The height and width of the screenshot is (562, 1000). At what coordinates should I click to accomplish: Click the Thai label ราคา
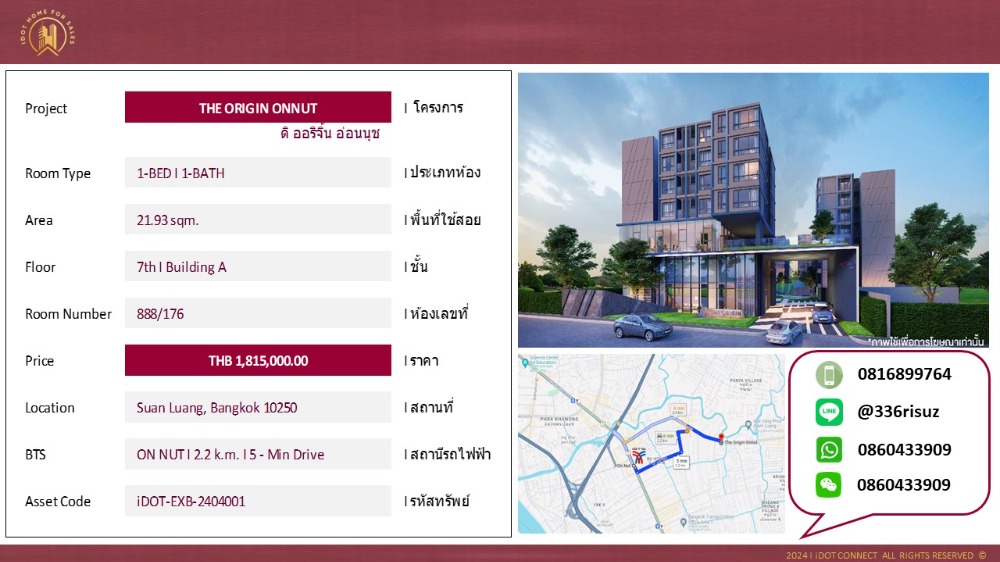(424, 360)
